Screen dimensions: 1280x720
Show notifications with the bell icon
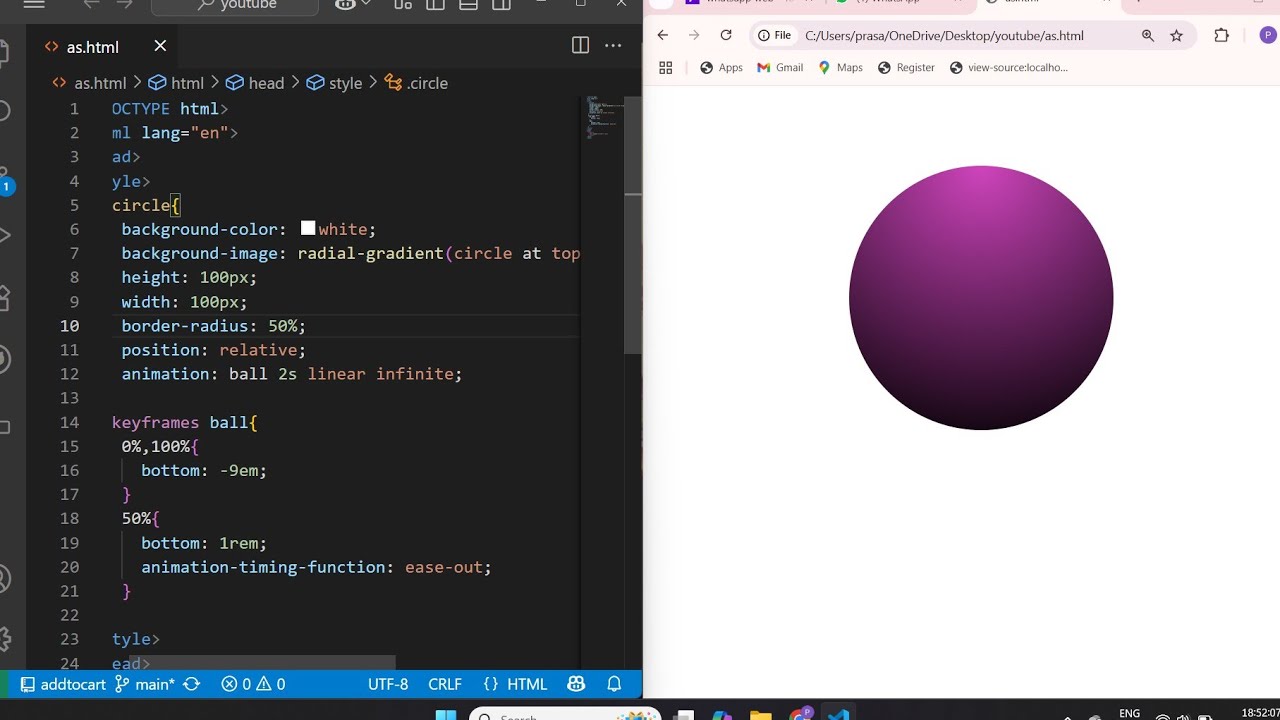pyautogui.click(x=614, y=684)
